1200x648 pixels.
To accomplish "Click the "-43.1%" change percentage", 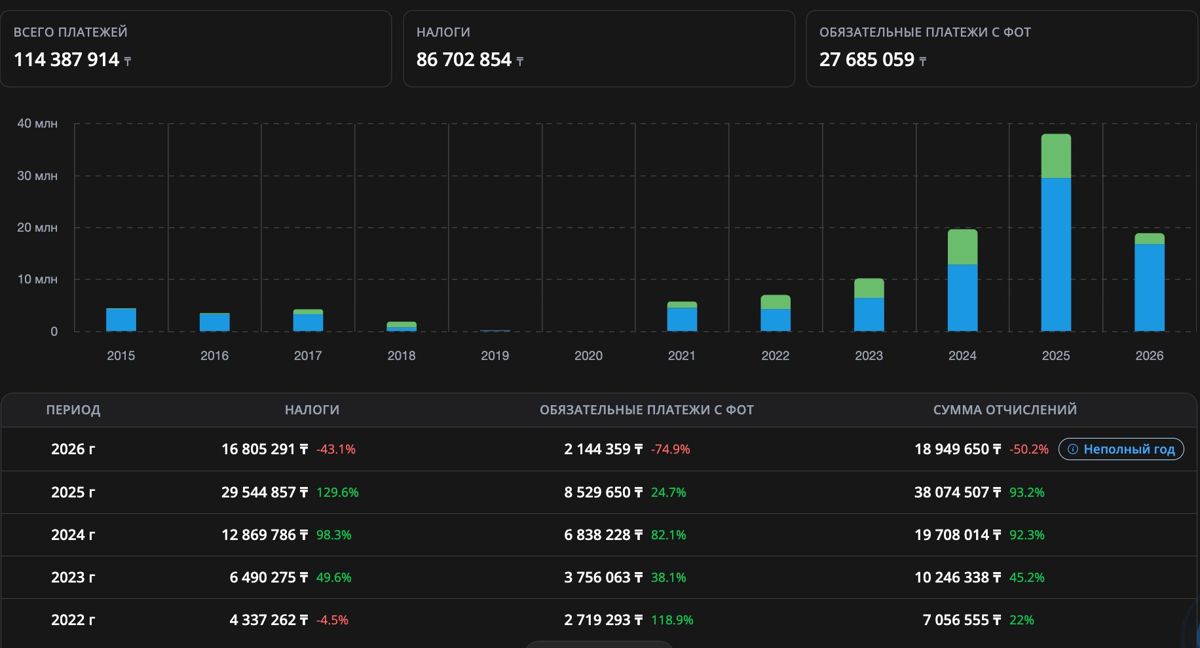I will [x=336, y=450].
